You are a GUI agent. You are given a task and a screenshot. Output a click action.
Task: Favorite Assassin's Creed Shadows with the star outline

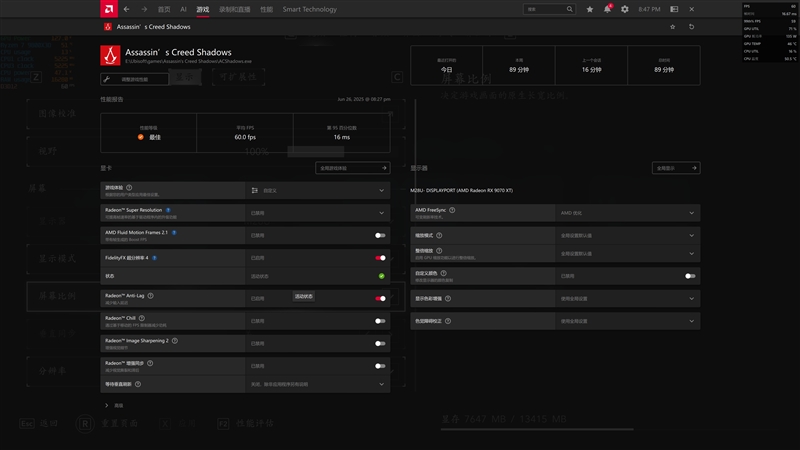[672, 27]
